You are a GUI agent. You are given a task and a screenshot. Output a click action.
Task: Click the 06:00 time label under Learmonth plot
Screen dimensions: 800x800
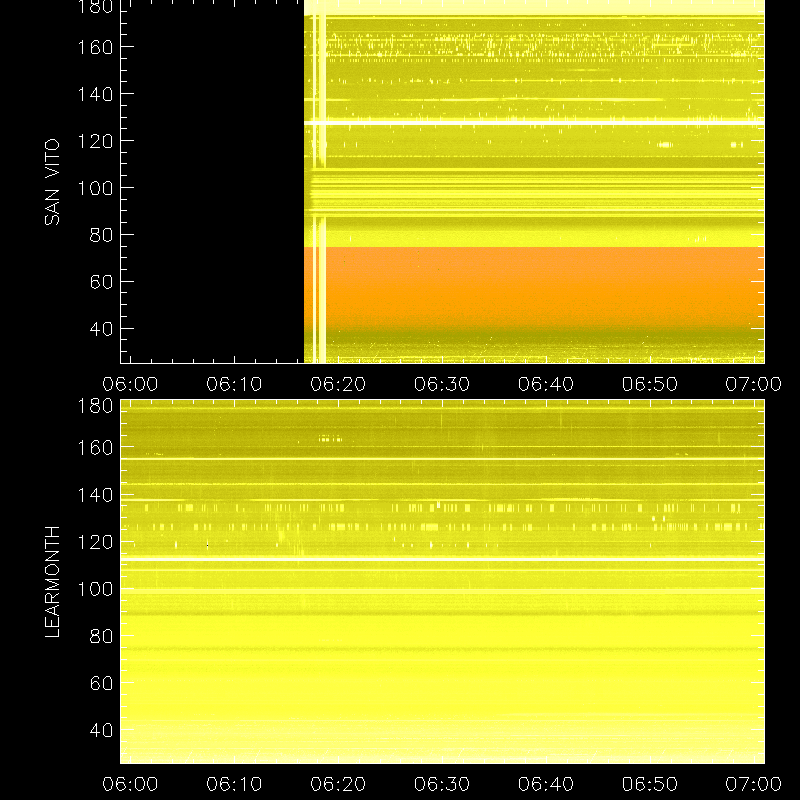point(130,784)
